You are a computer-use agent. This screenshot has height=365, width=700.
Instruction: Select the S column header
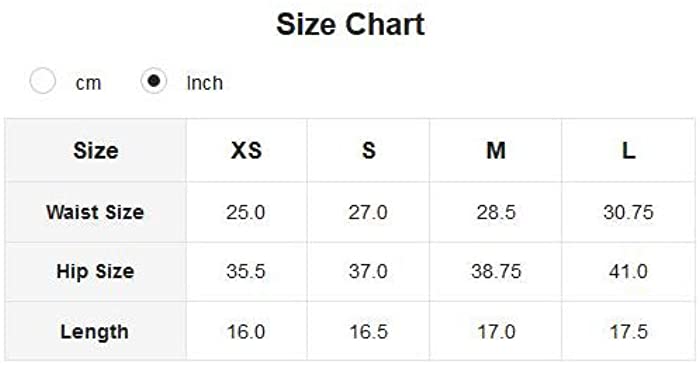[x=368, y=150]
